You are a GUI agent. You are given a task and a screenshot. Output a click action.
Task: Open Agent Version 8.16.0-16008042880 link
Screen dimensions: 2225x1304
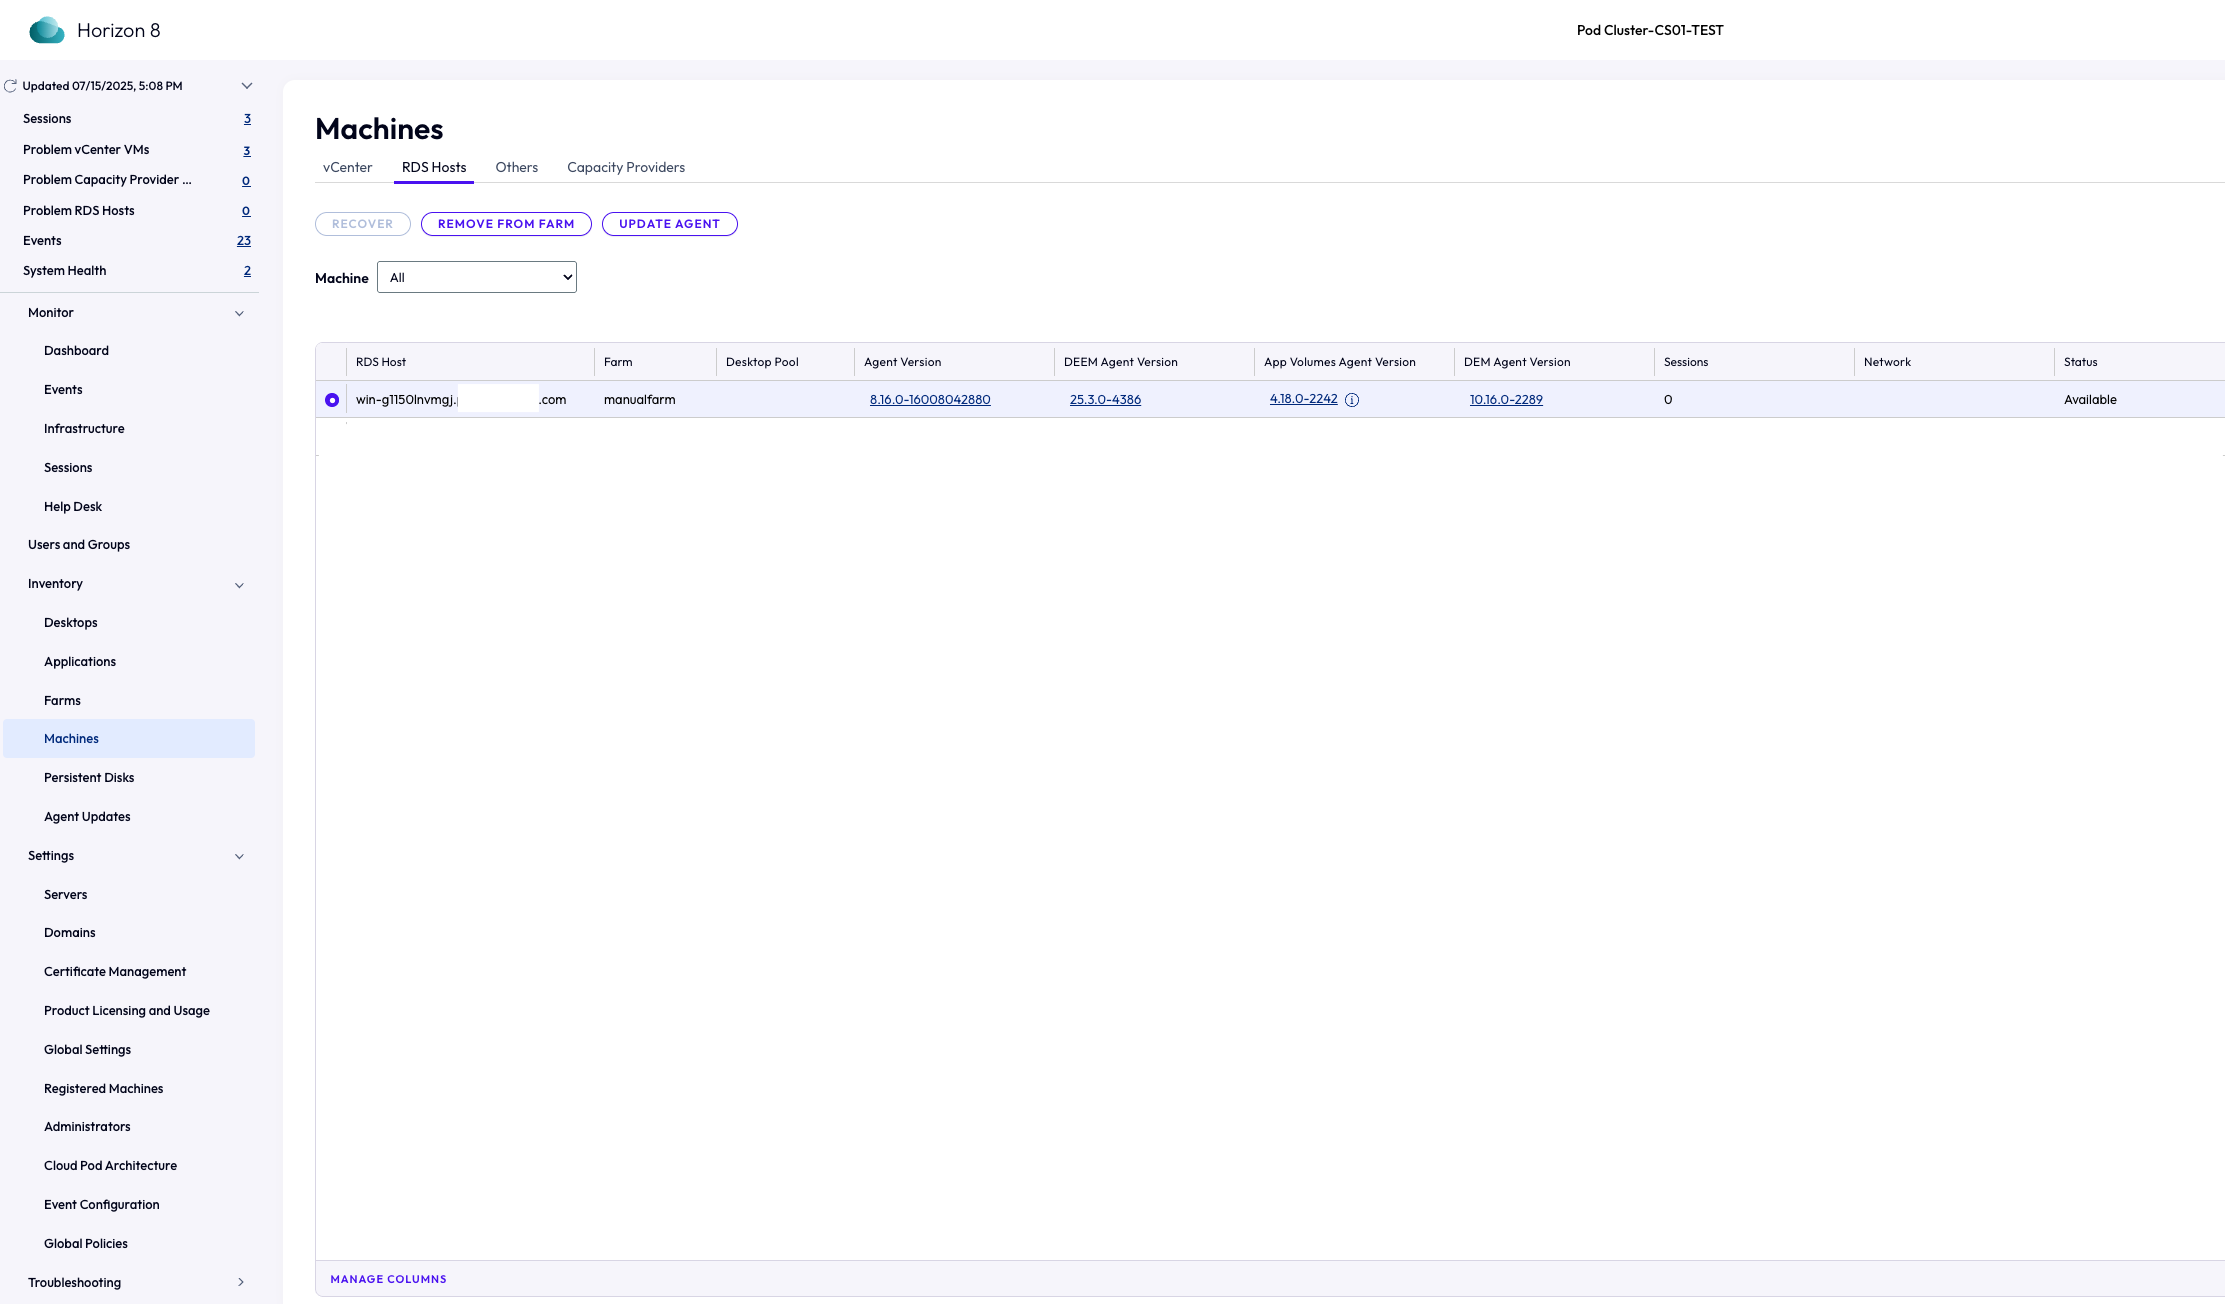pyautogui.click(x=930, y=399)
